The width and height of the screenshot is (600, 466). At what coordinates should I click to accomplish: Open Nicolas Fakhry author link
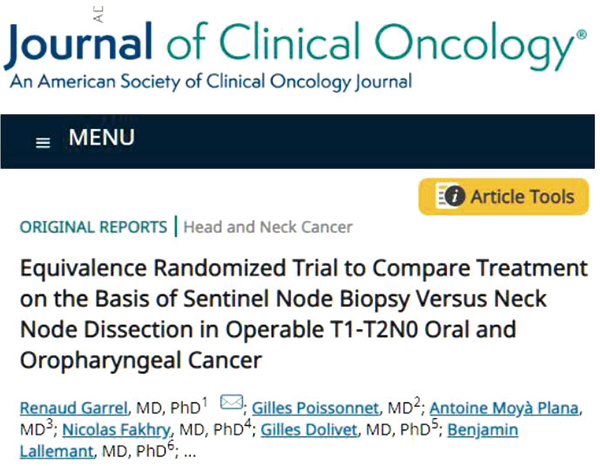[116, 430]
